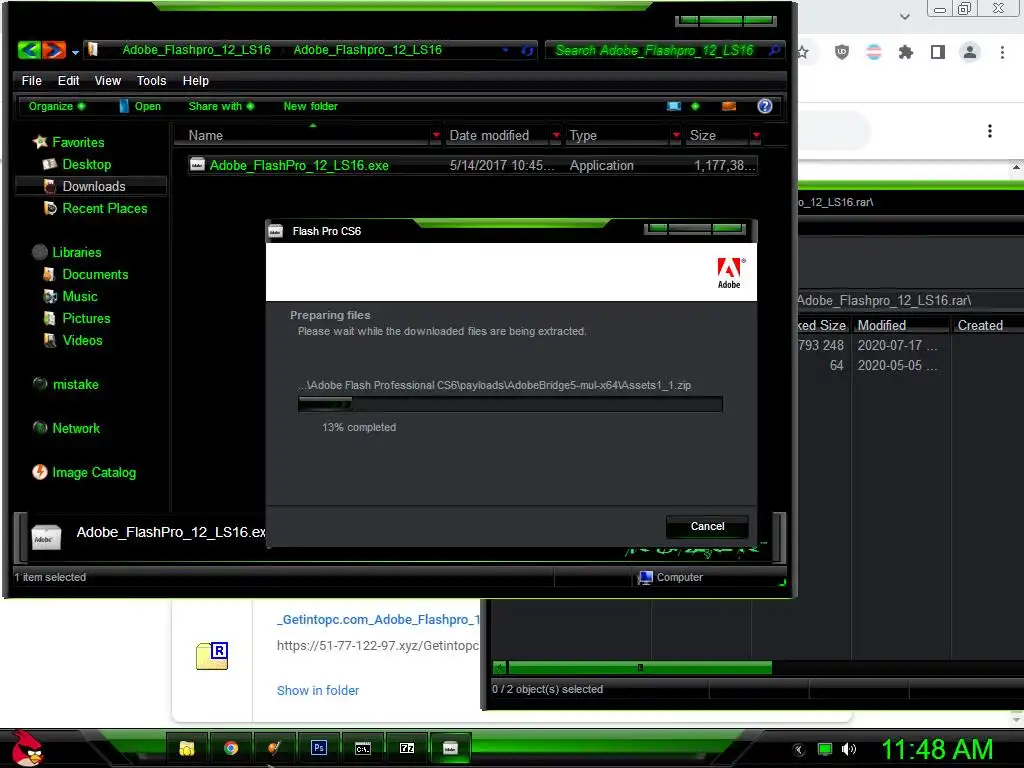Image resolution: width=1024 pixels, height=768 pixels.
Task: Open the Help menu
Action: coord(195,80)
